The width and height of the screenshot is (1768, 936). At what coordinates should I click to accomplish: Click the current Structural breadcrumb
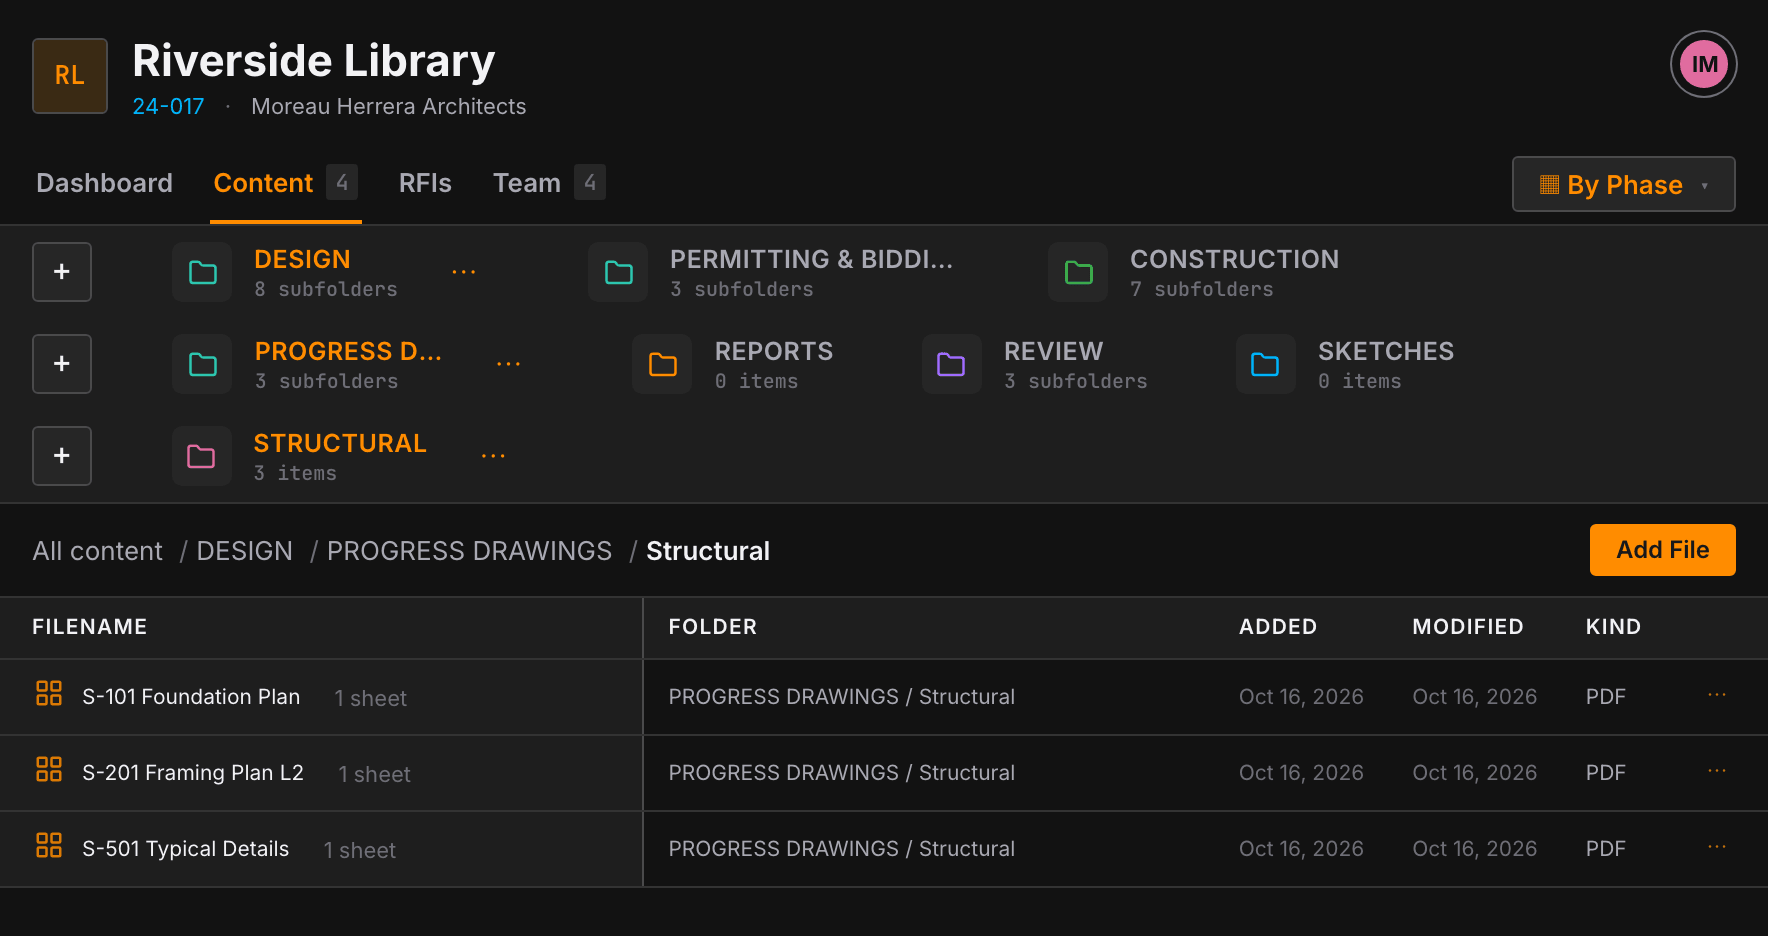point(707,551)
